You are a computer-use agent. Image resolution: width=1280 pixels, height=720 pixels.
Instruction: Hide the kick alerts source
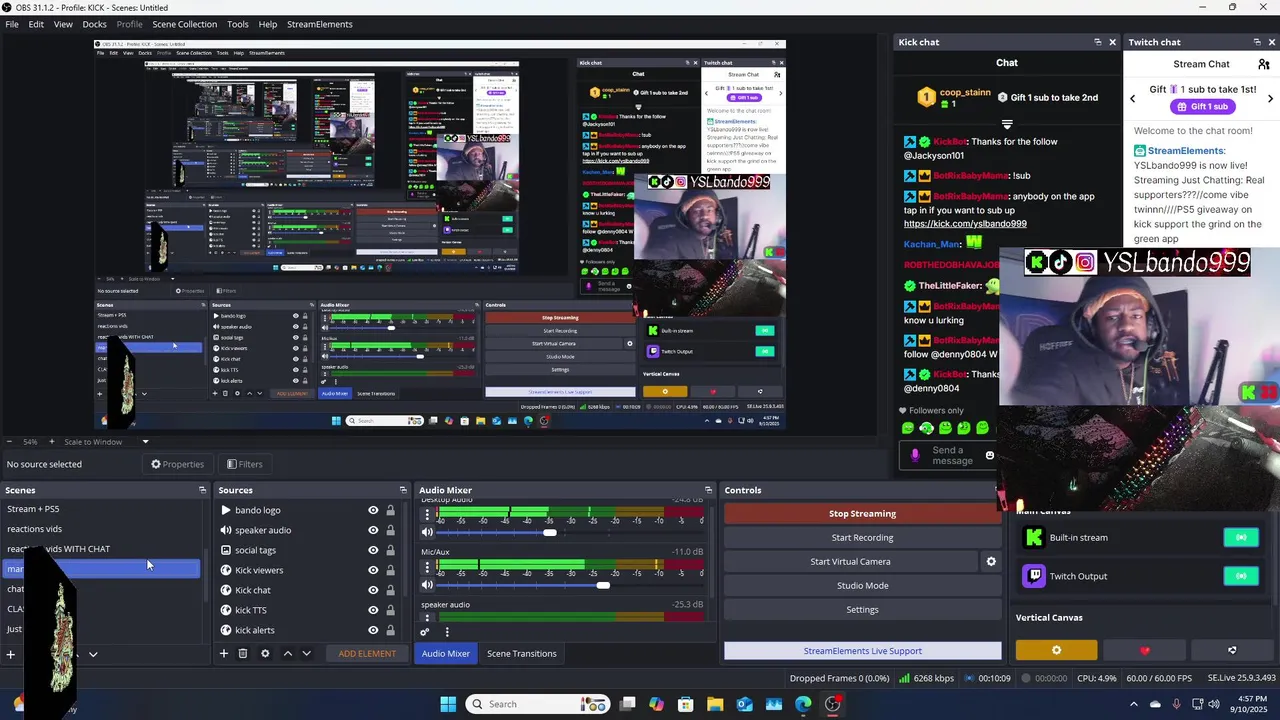click(373, 630)
